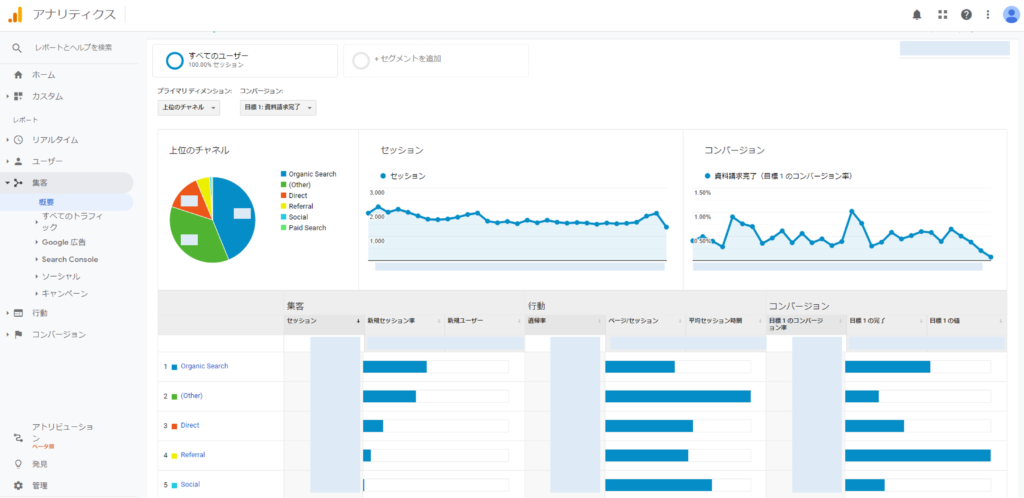This screenshot has width=1024, height=498.
Task: Click the ホーム home icon
Action: (18, 75)
